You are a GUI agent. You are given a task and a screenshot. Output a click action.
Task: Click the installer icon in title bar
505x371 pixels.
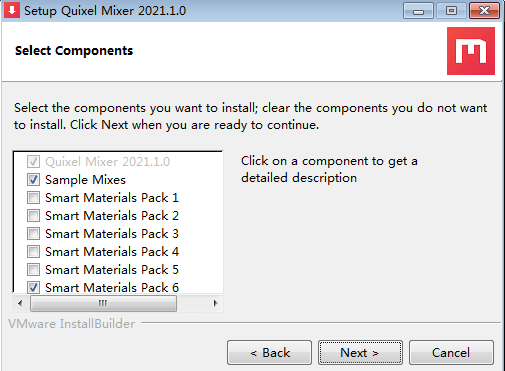tap(12, 10)
